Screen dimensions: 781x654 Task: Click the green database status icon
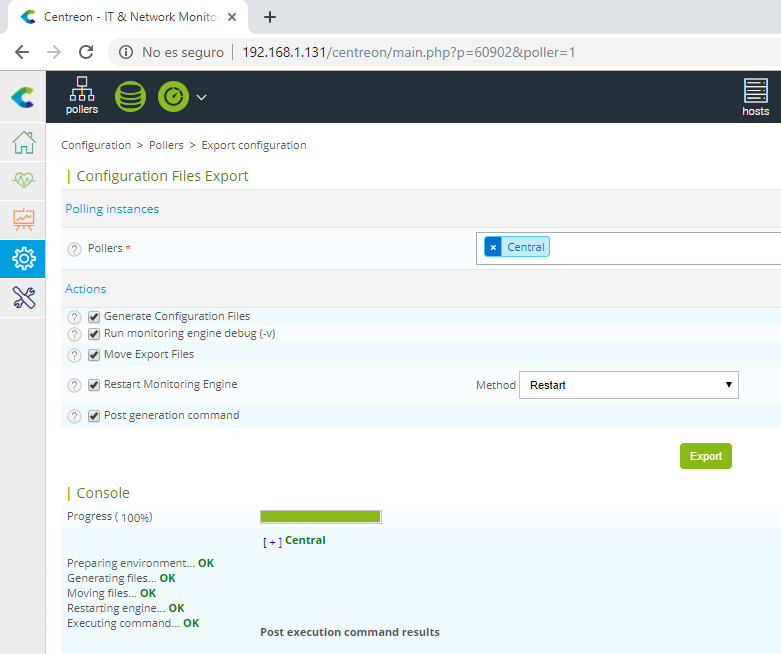tap(130, 97)
